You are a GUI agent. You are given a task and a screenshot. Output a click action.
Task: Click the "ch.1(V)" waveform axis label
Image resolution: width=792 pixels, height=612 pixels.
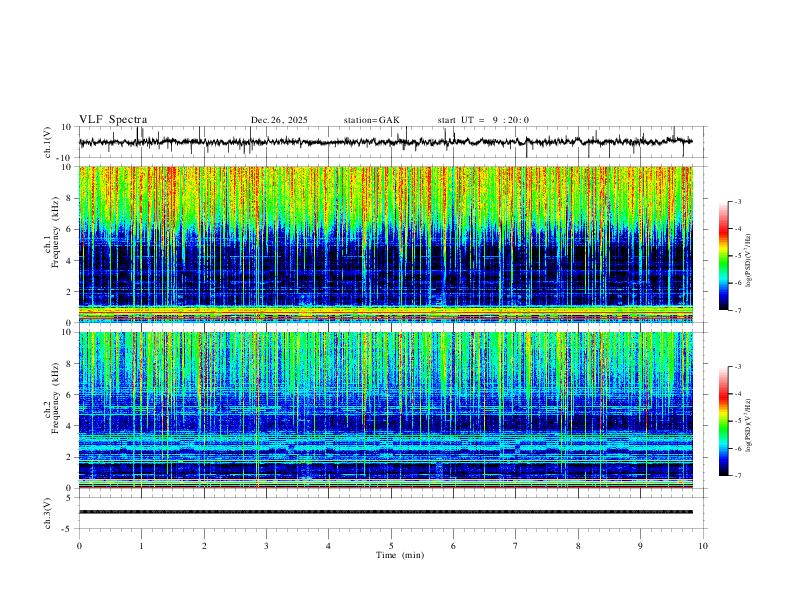tap(48, 142)
